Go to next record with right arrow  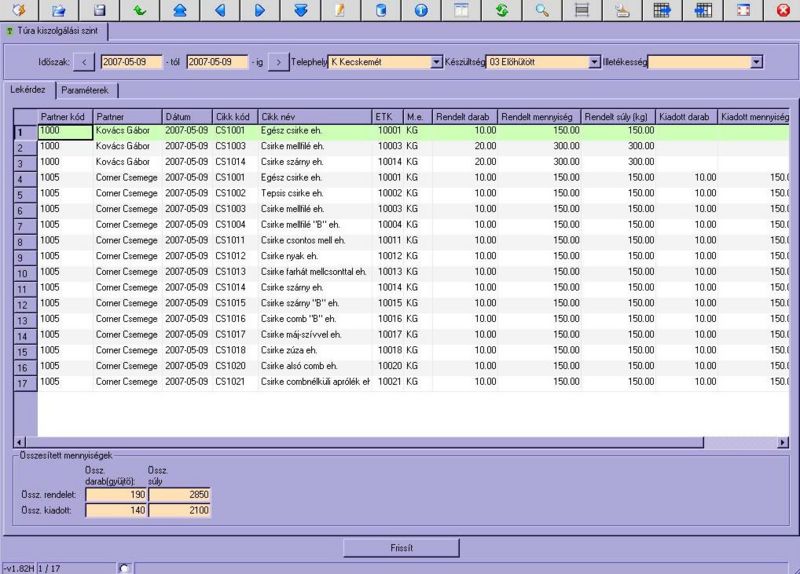(260, 10)
